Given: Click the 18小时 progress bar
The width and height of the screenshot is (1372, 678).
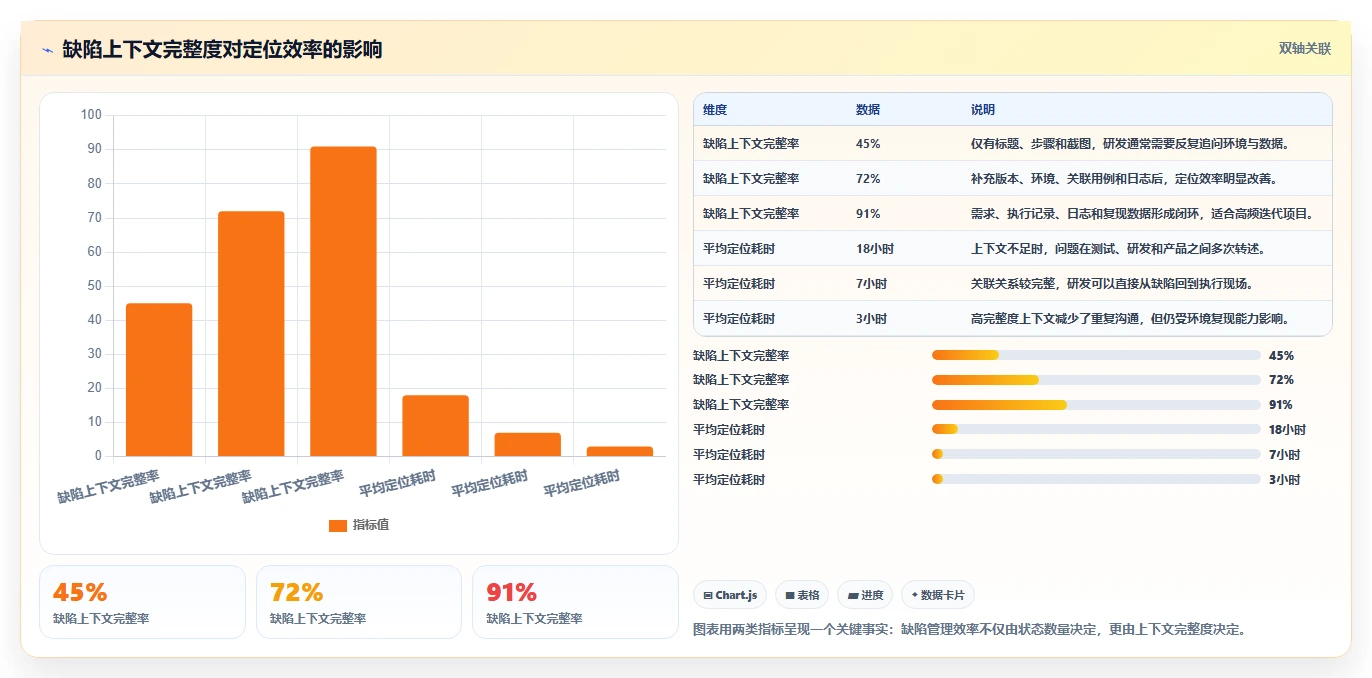Looking at the screenshot, I should tap(1096, 430).
